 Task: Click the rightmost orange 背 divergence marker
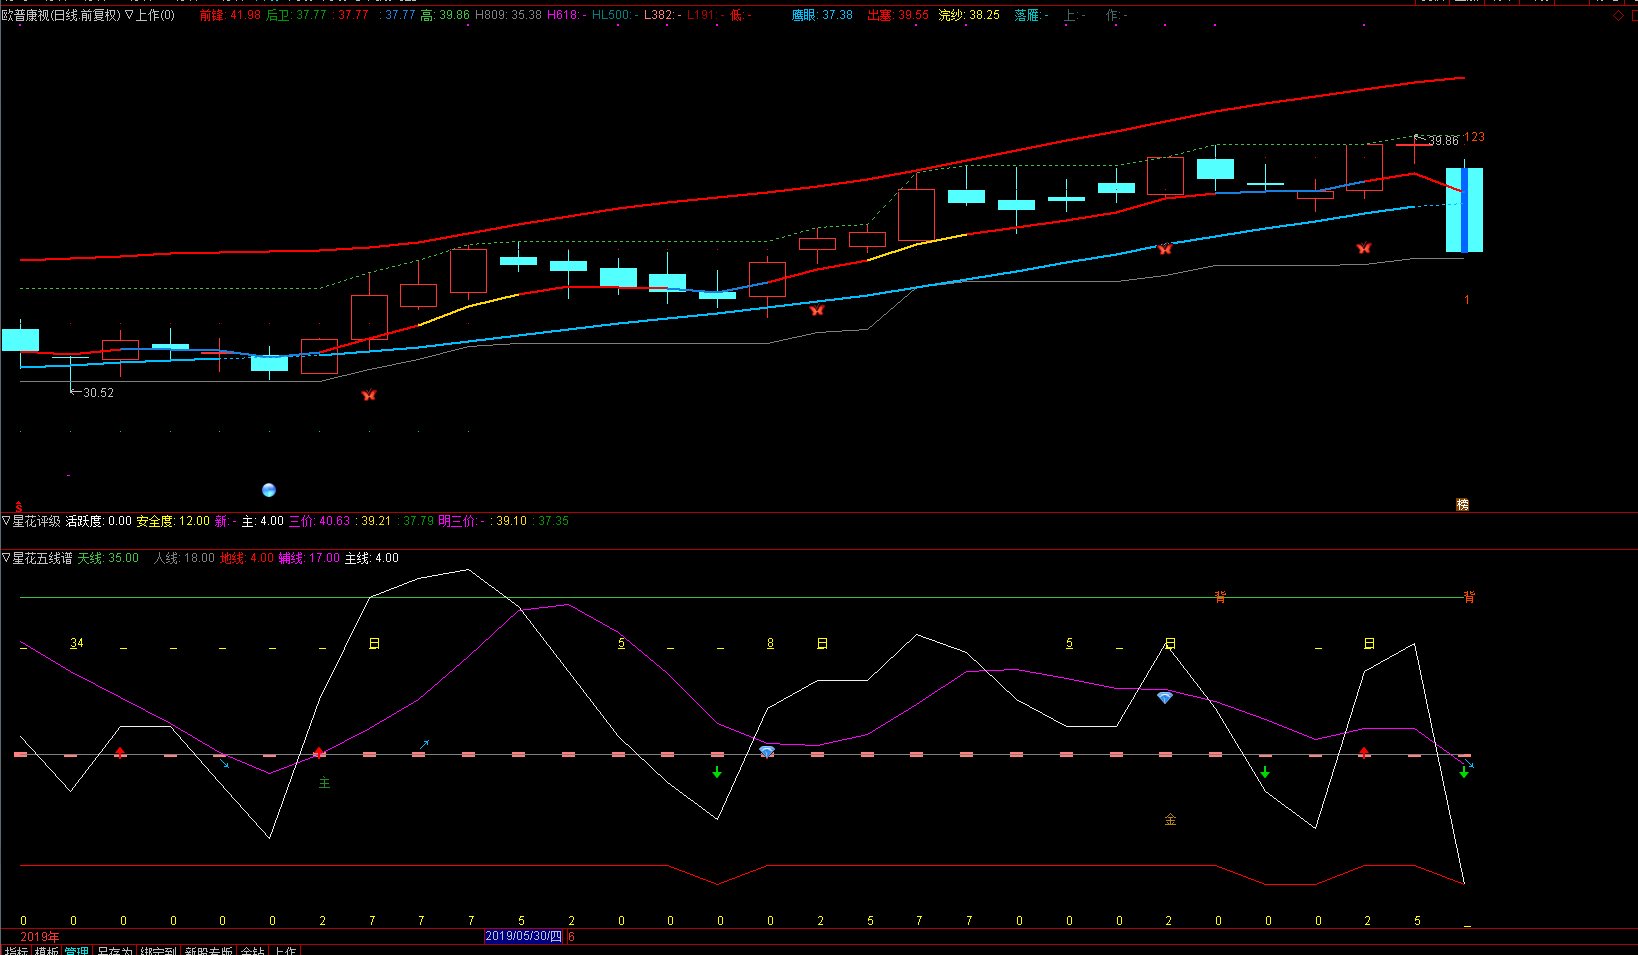(1469, 597)
